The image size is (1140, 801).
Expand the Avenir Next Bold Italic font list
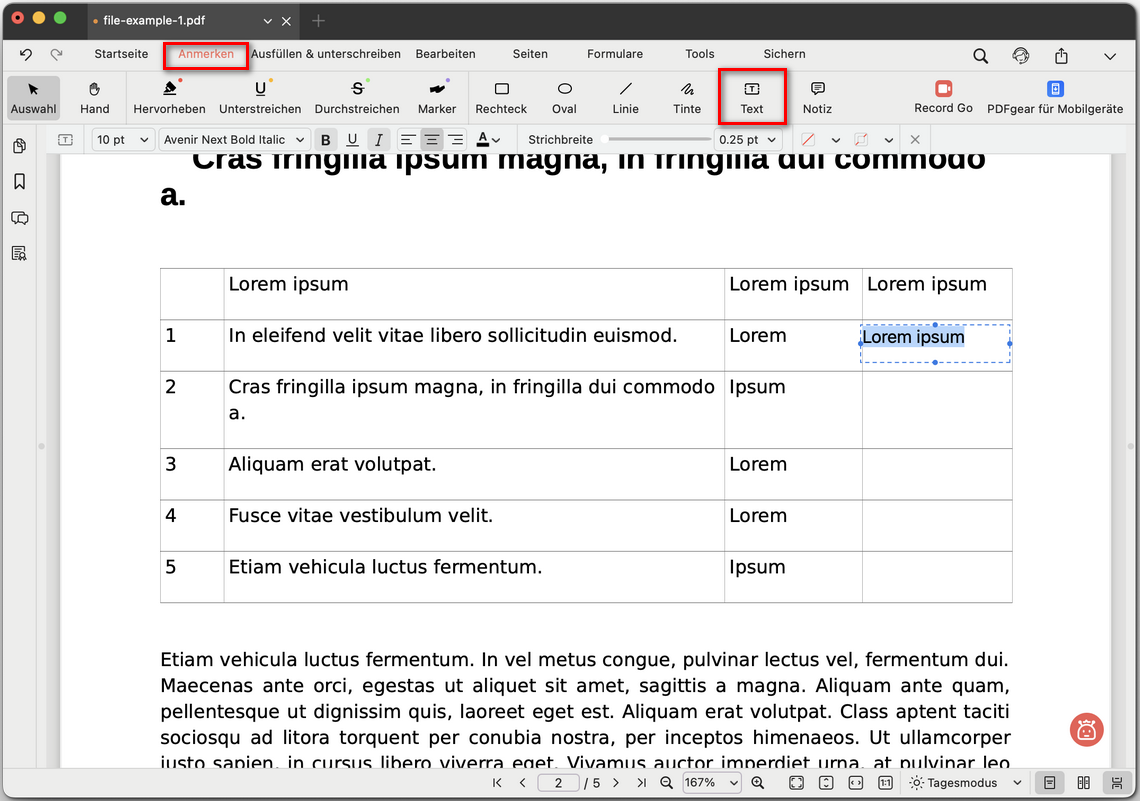233,140
